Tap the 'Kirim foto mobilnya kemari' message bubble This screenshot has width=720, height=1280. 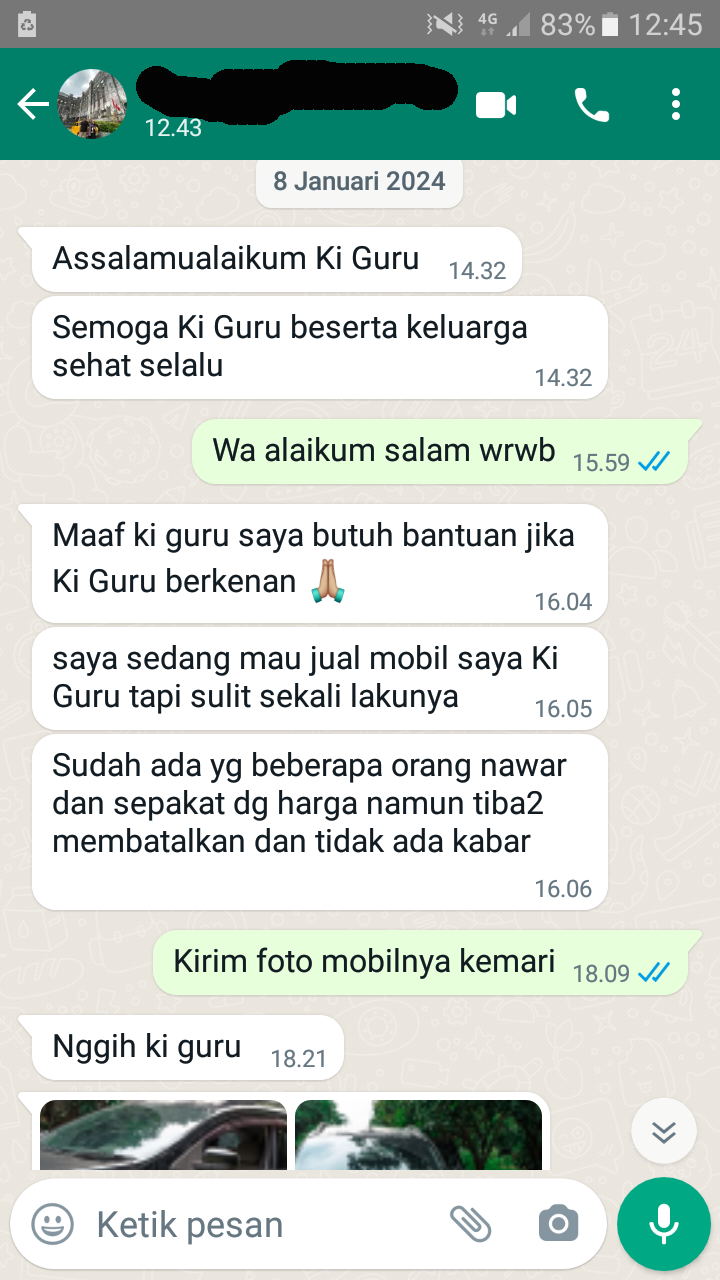(x=420, y=964)
